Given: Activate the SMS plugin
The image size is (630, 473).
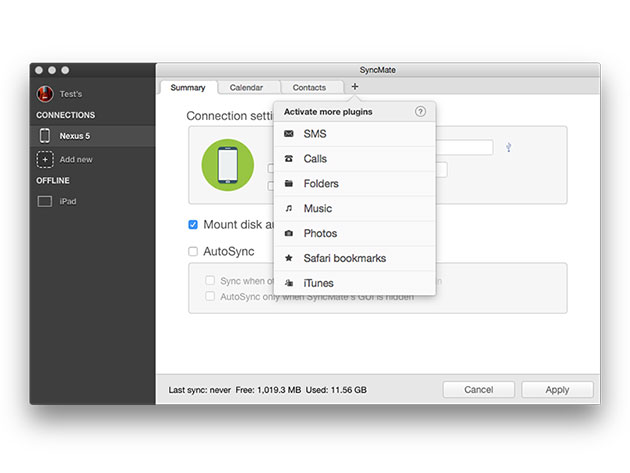Looking at the screenshot, I should [x=354, y=134].
